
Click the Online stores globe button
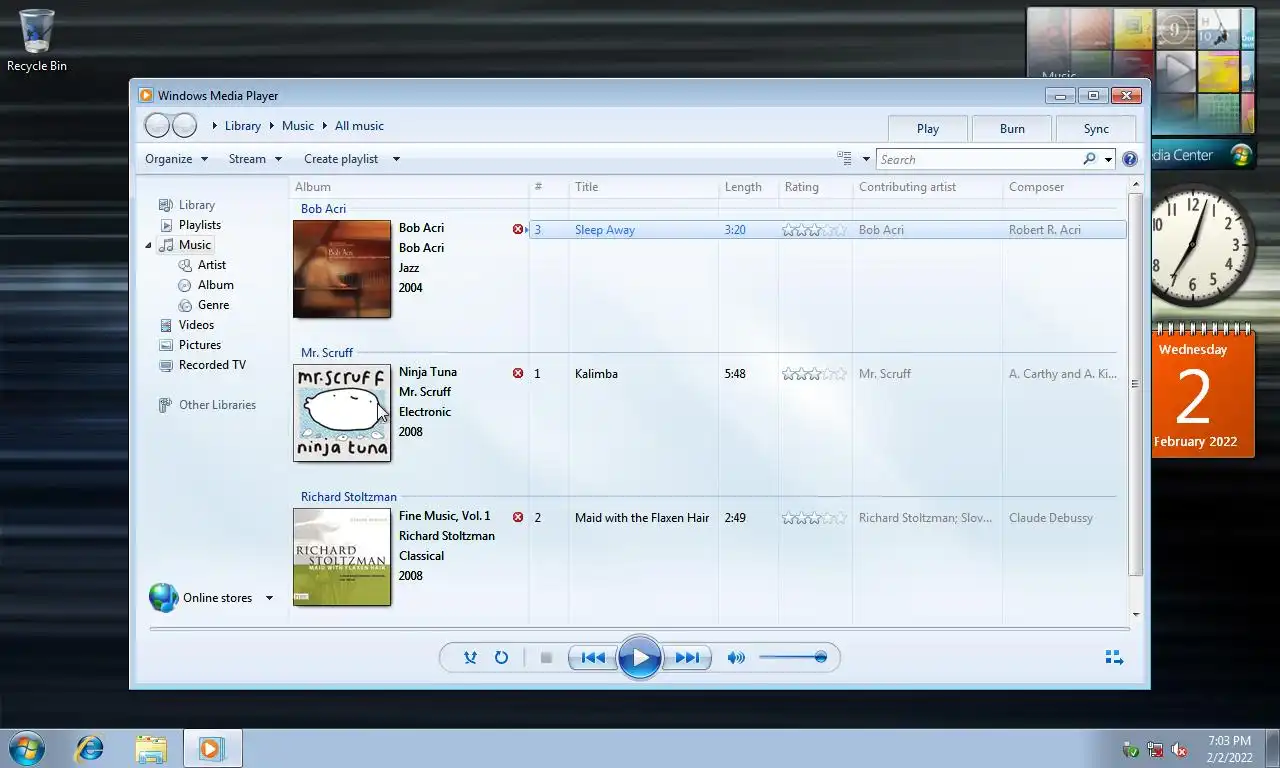pos(163,598)
